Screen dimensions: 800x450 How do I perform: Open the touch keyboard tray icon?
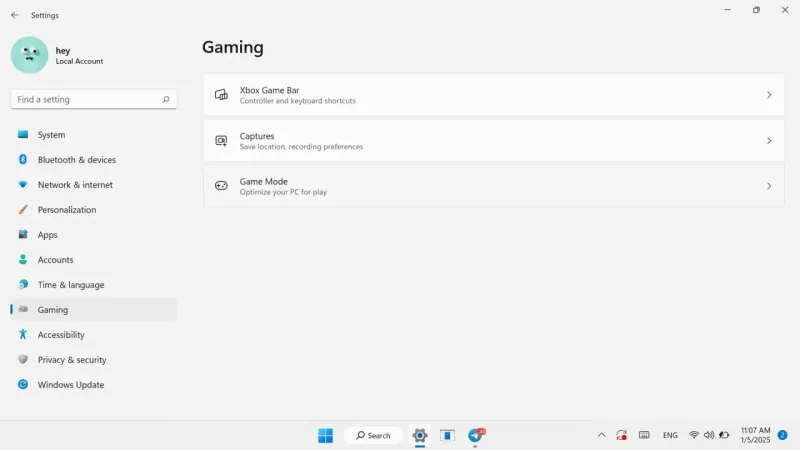click(x=644, y=435)
